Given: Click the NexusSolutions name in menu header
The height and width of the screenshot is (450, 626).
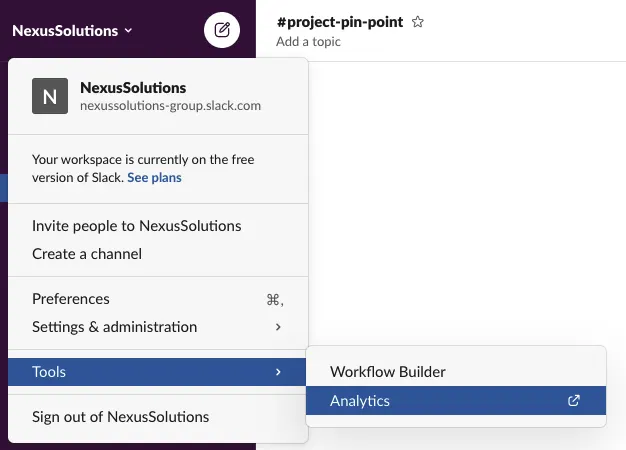Looking at the screenshot, I should click(x=133, y=88).
